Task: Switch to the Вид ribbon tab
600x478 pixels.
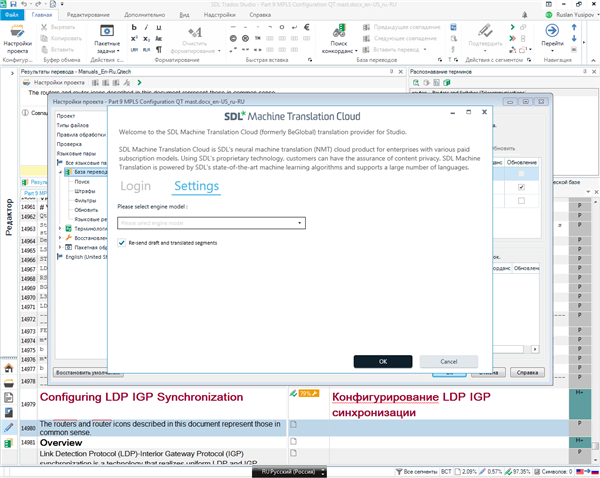Action: [184, 15]
